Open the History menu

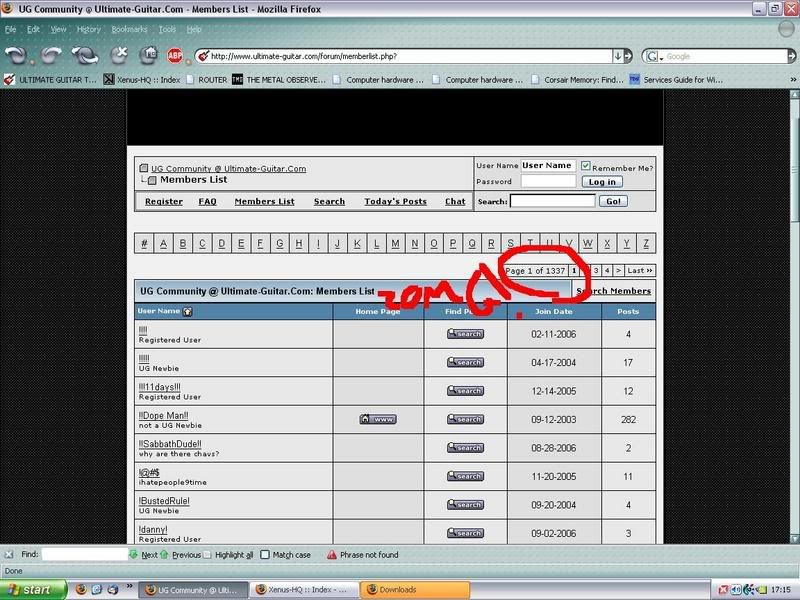(x=89, y=30)
